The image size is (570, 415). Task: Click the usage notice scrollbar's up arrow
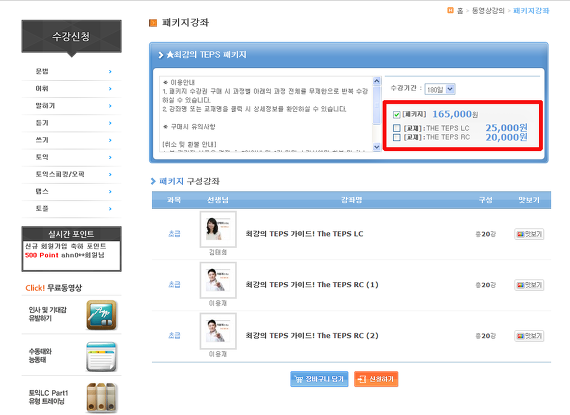coord(377,81)
